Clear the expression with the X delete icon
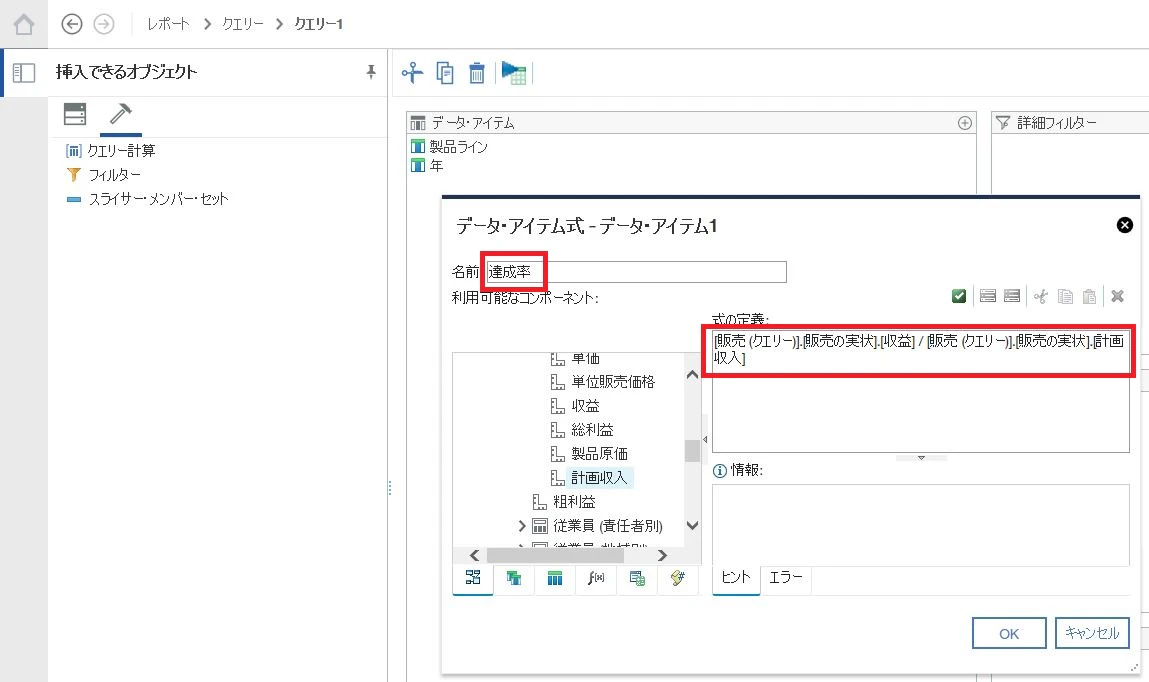 pyautogui.click(x=1117, y=296)
